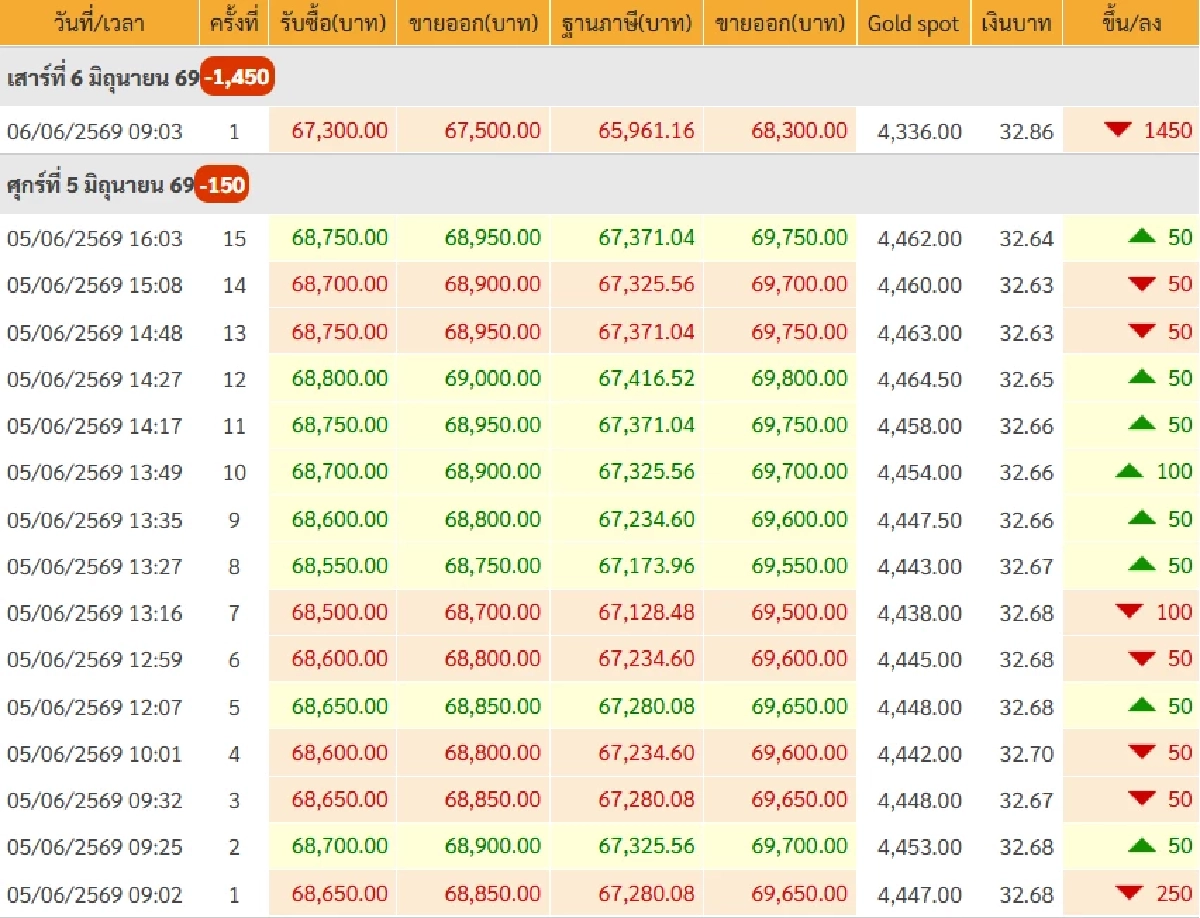The height and width of the screenshot is (918, 1200).
Task: Click the tax base value 65,961.16
Action: 646,130
